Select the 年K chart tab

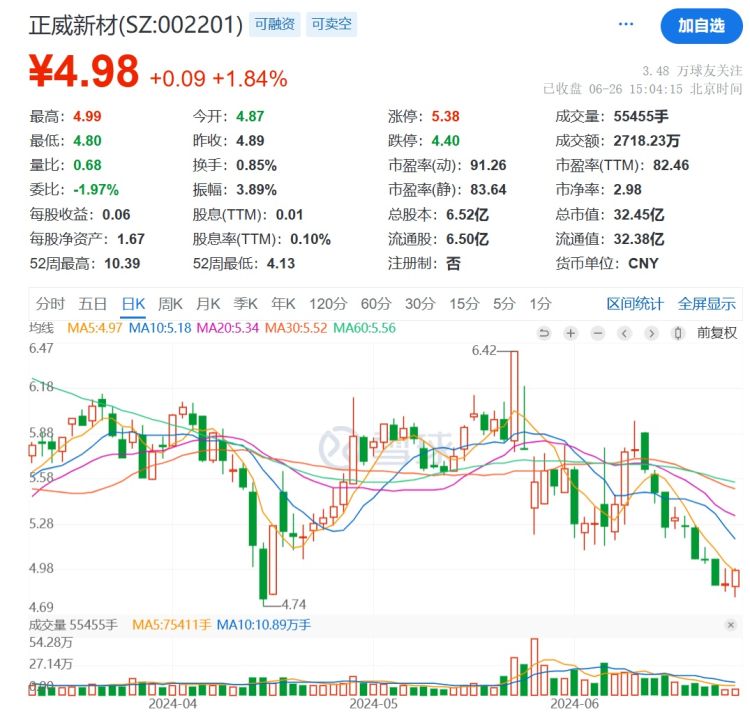pyautogui.click(x=283, y=304)
